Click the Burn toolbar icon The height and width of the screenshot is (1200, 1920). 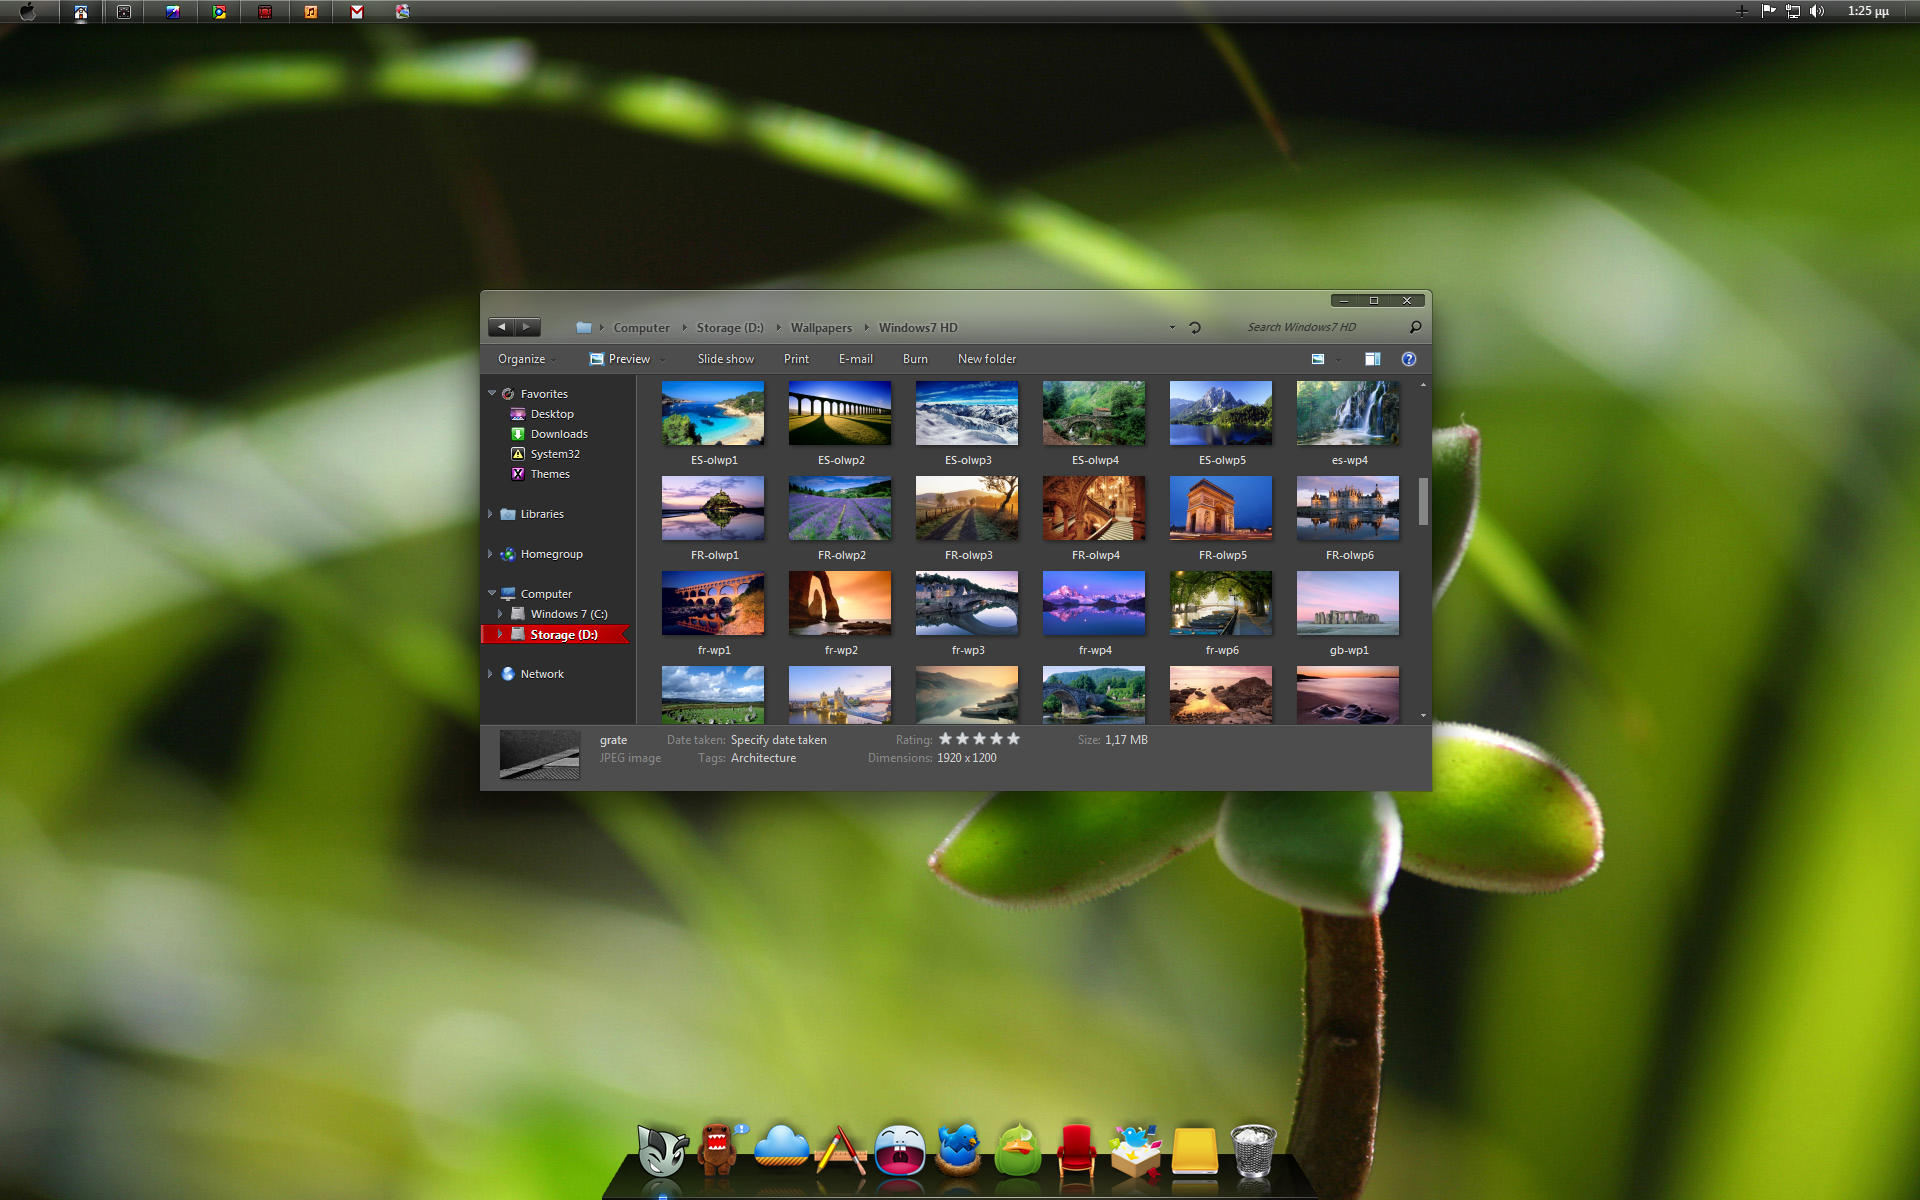[915, 358]
